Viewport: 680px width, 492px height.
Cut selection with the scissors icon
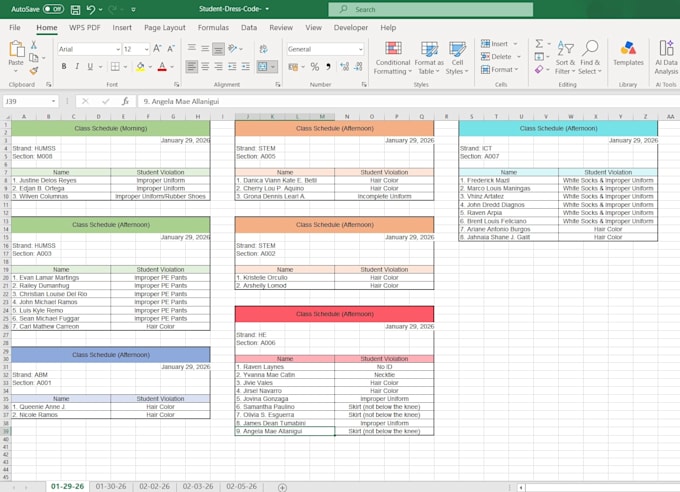tap(34, 44)
